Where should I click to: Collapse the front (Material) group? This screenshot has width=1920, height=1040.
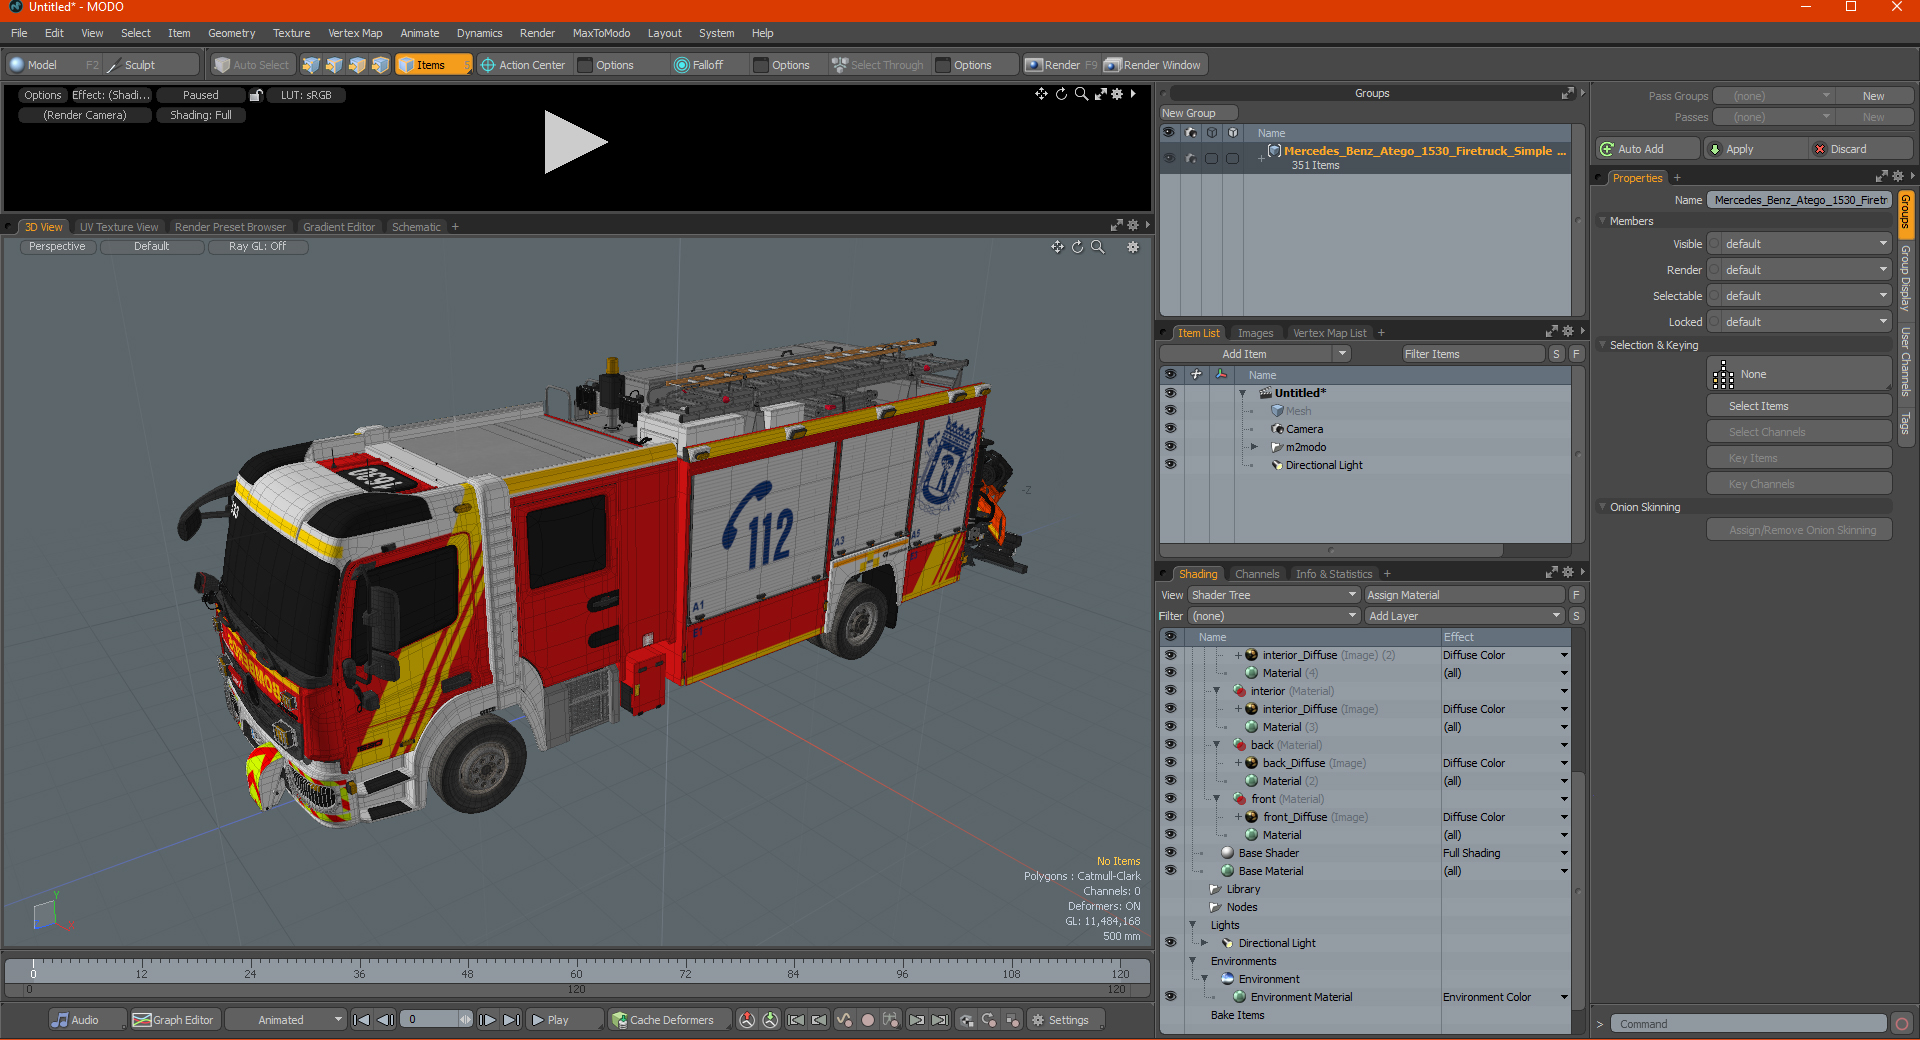click(x=1217, y=799)
